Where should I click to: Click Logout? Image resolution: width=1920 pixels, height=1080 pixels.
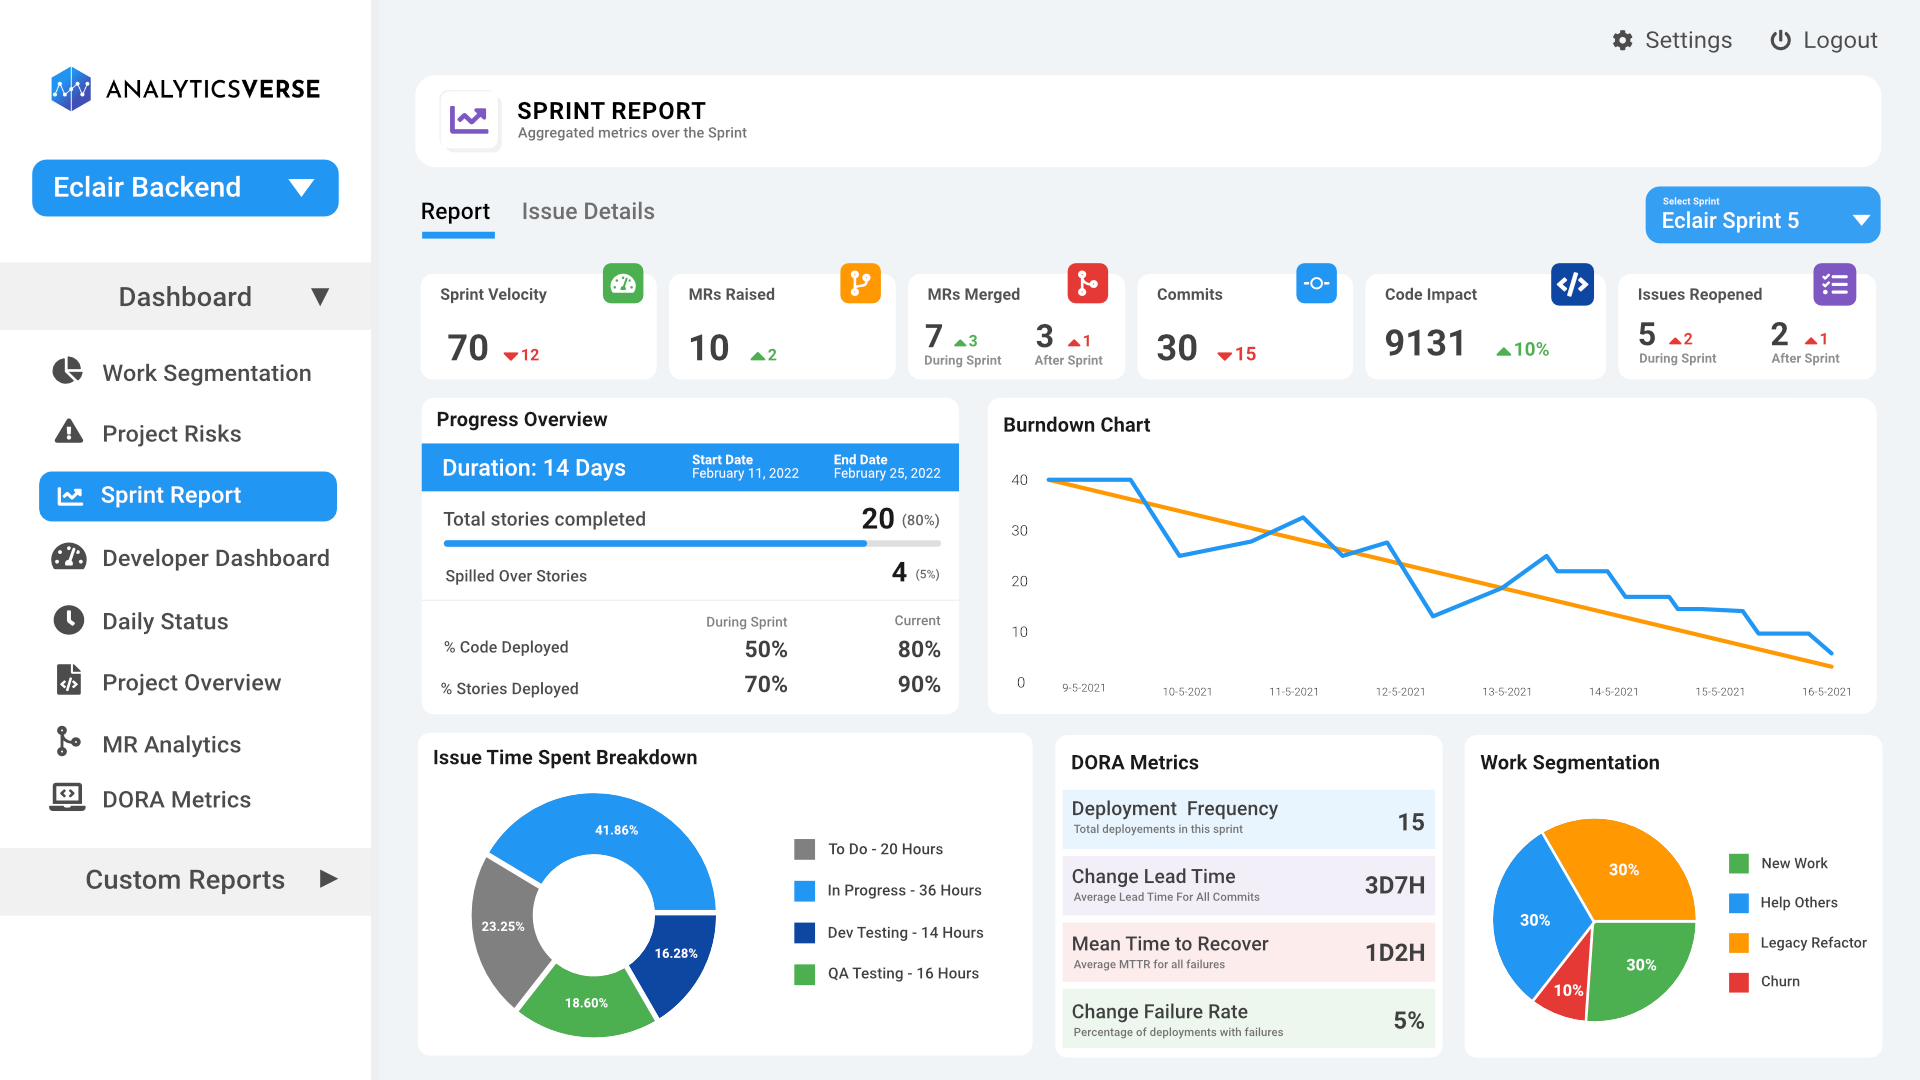click(1824, 40)
